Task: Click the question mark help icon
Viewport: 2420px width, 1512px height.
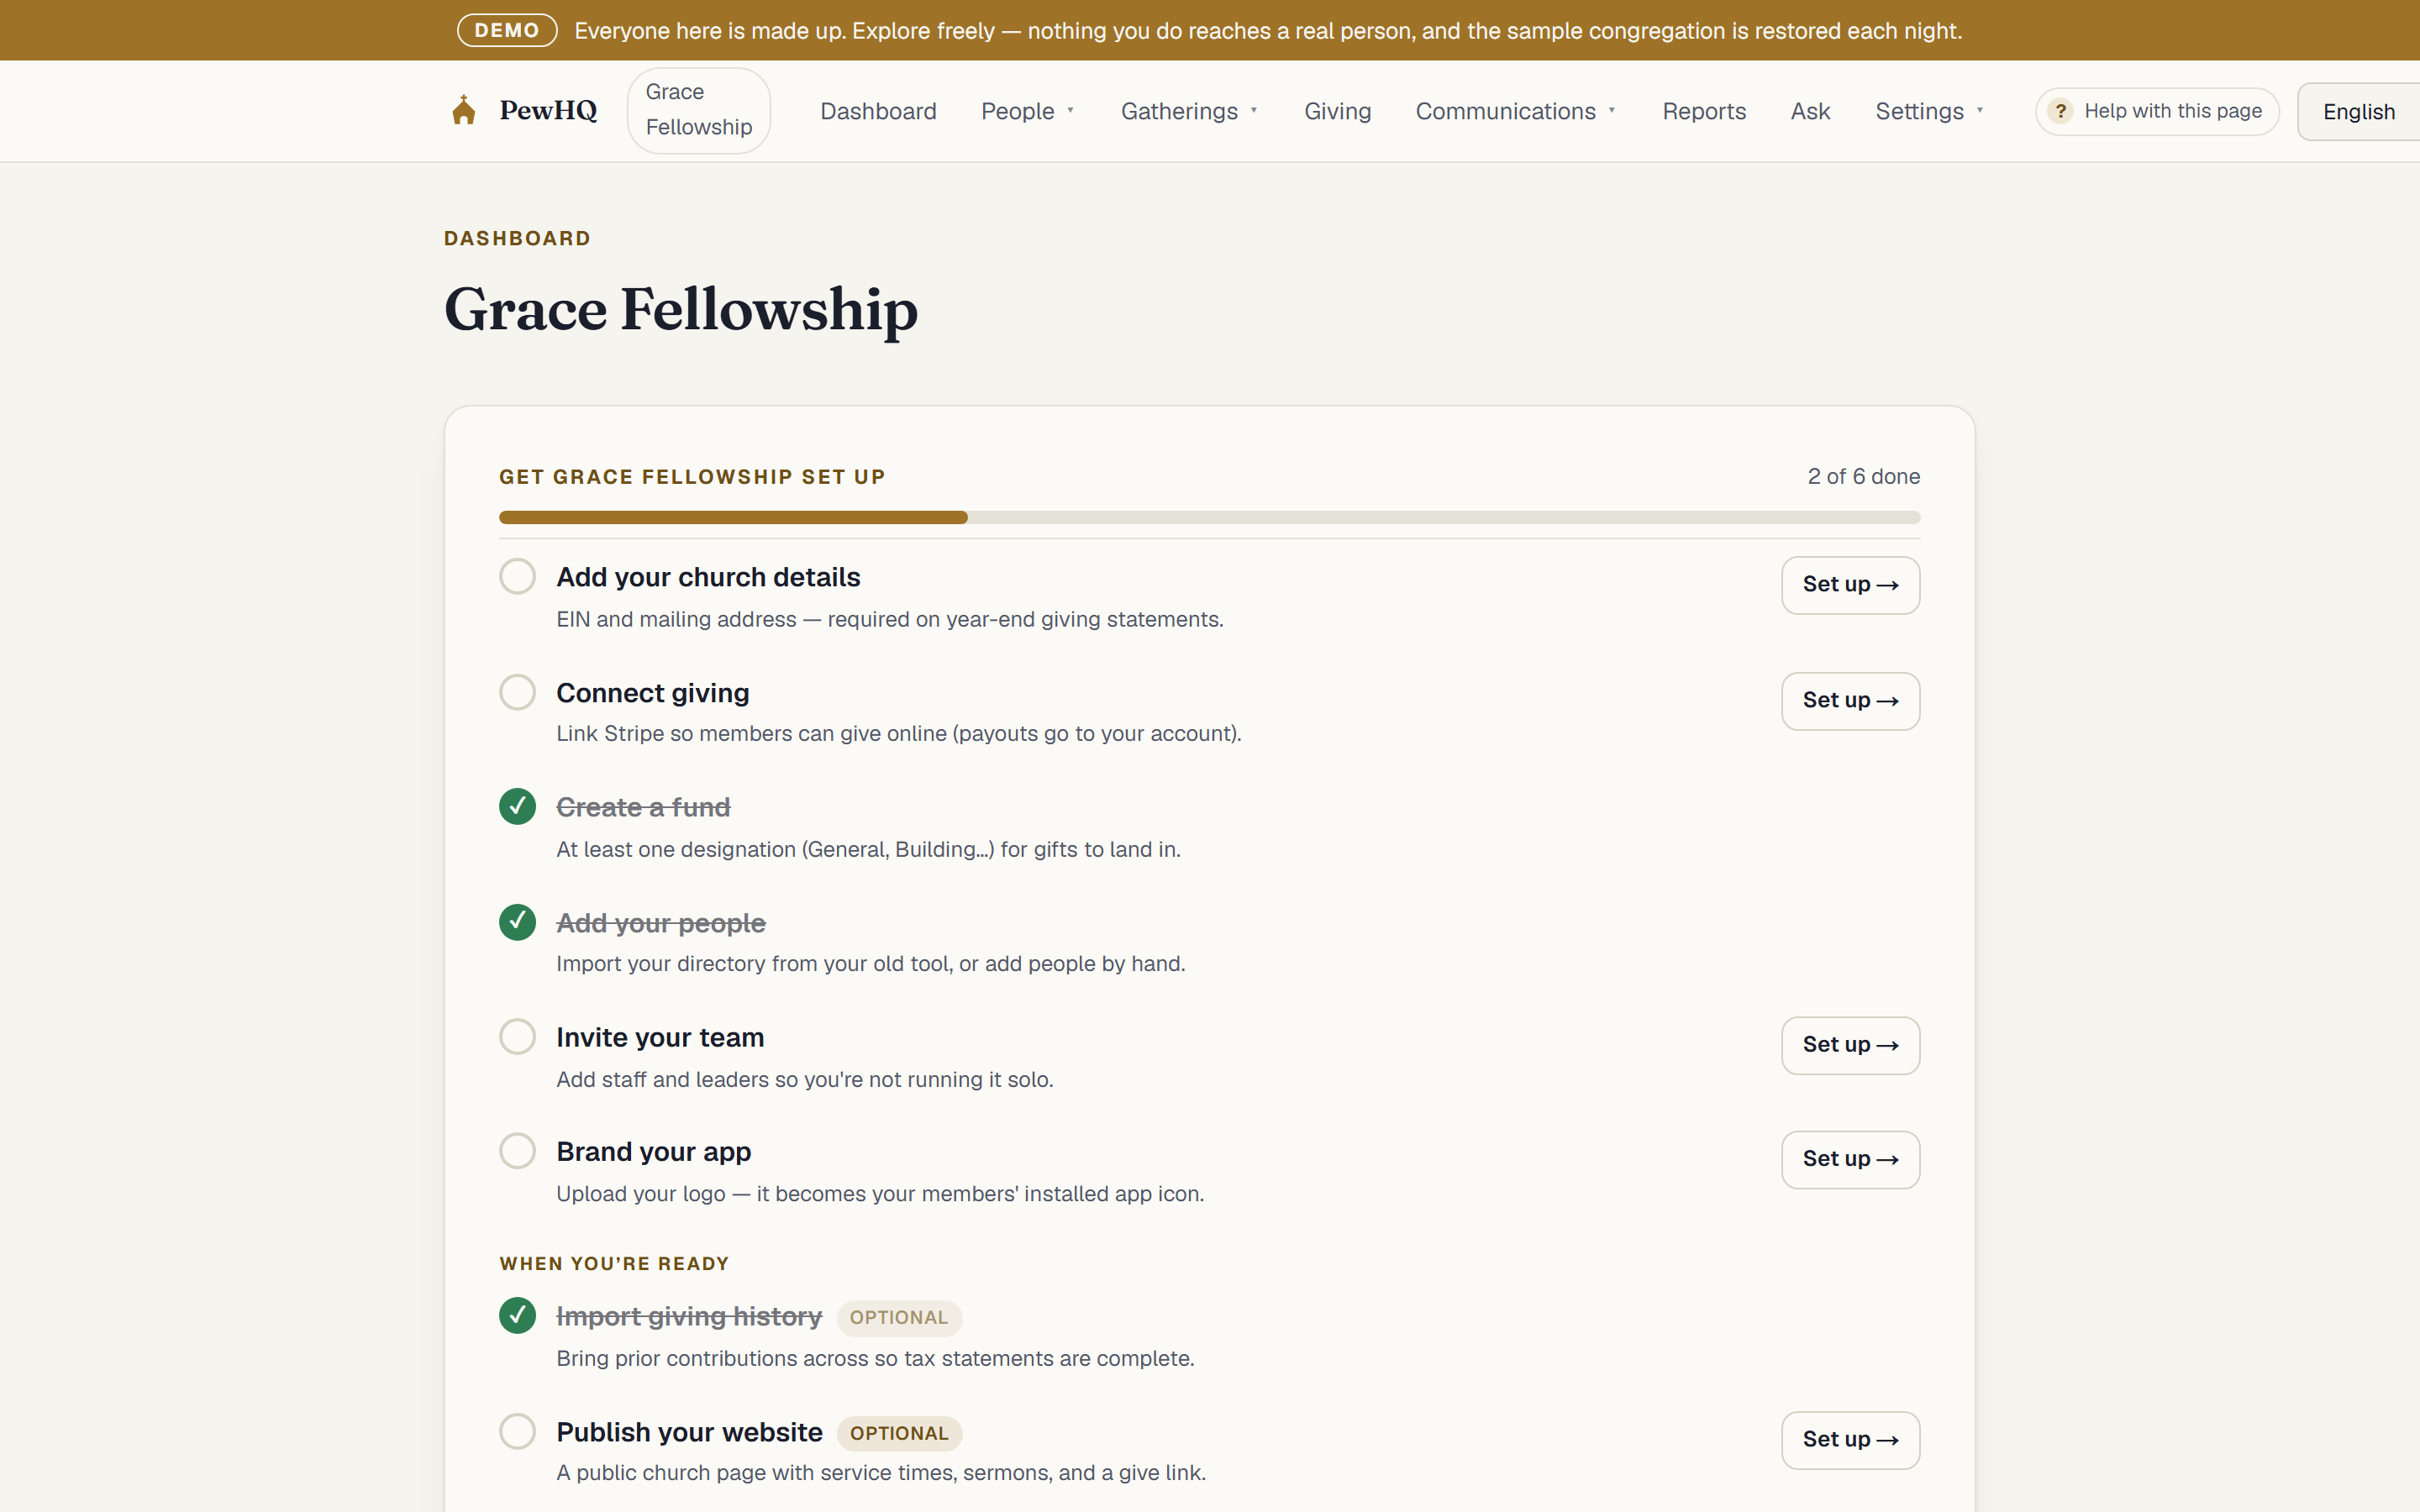Action: pos(2060,111)
